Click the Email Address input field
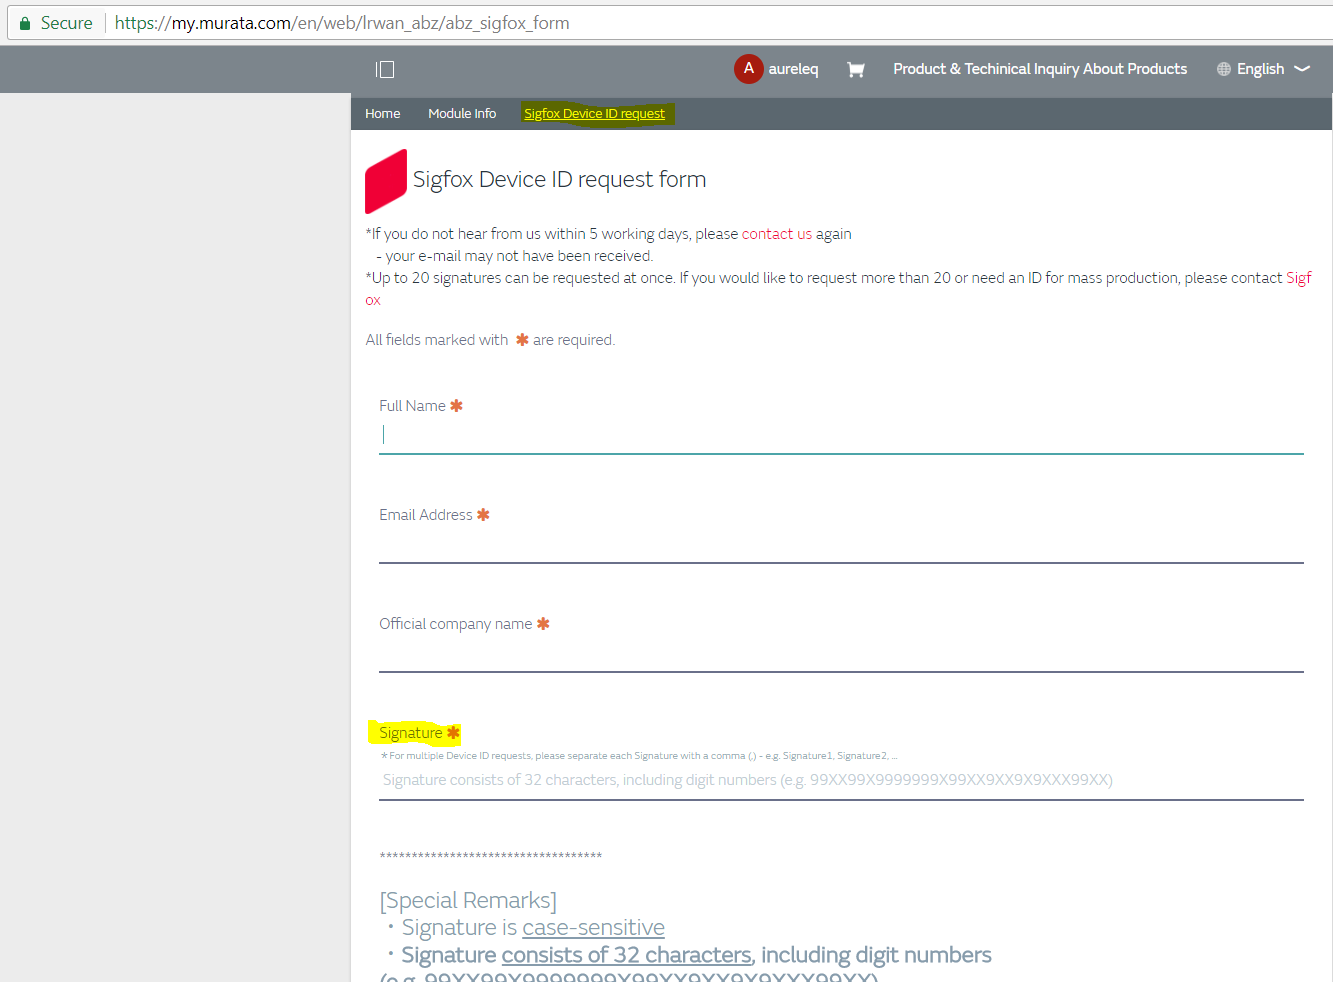 coord(841,545)
